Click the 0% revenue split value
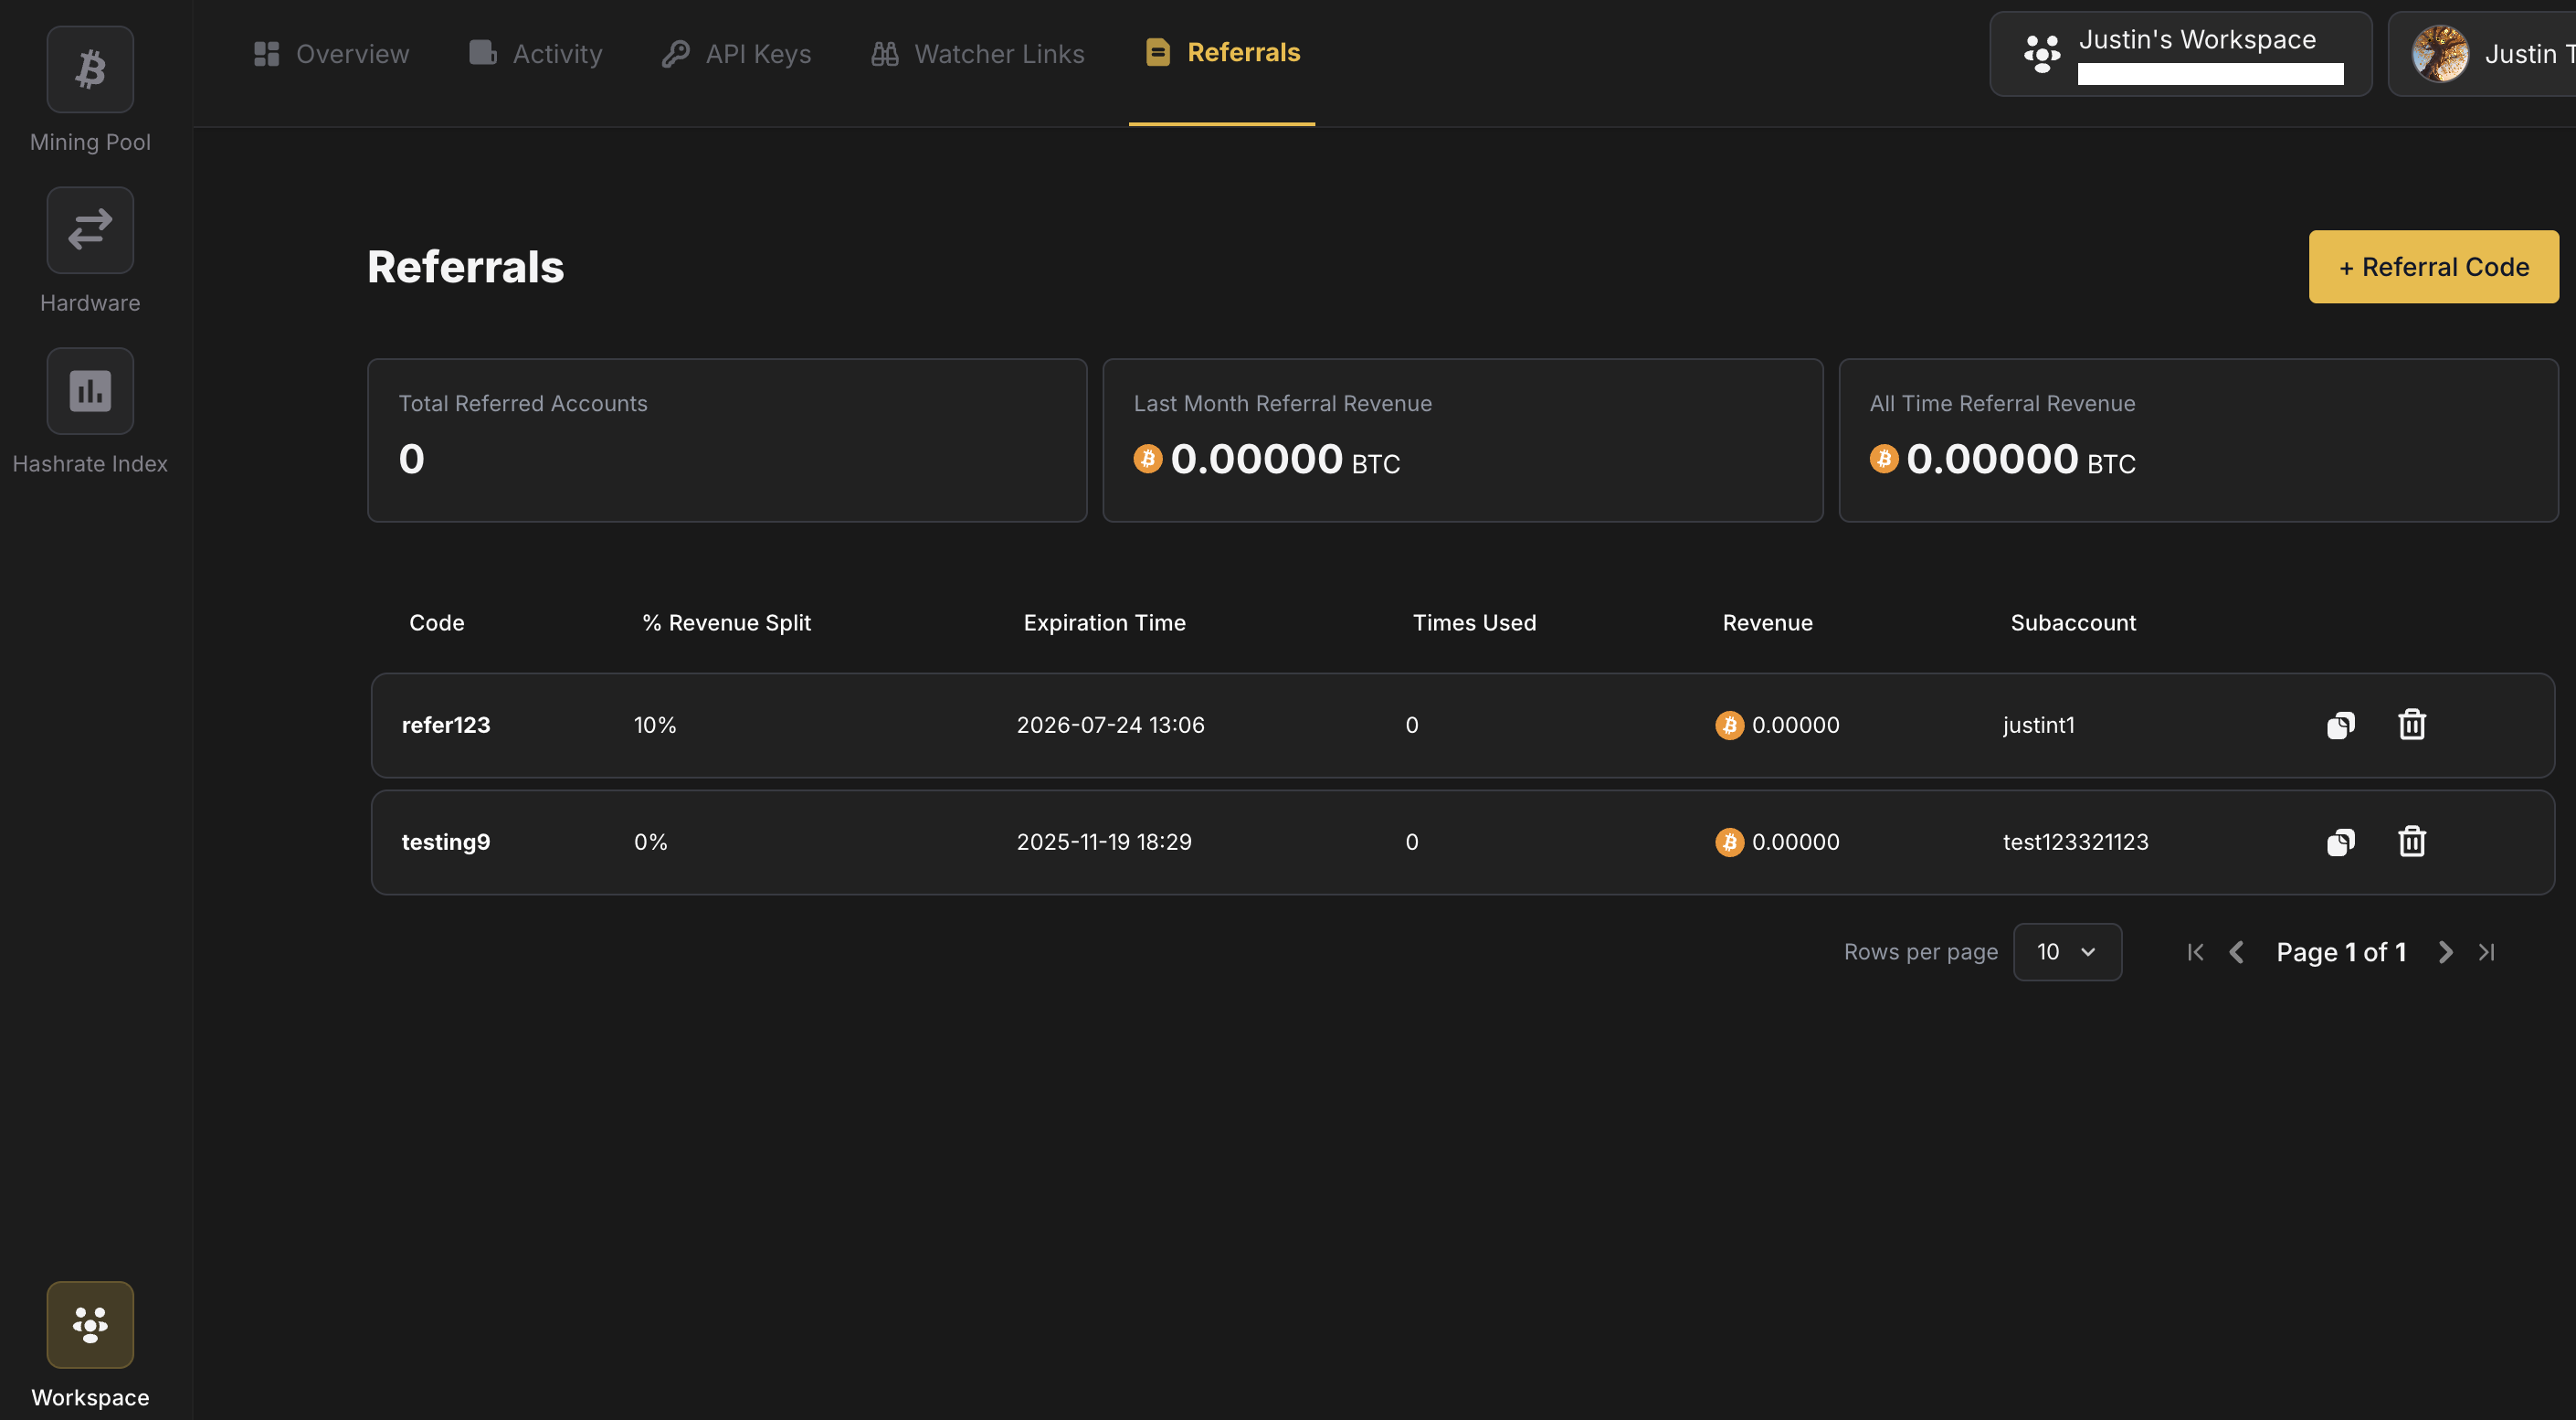This screenshot has height=1420, width=2576. click(651, 842)
